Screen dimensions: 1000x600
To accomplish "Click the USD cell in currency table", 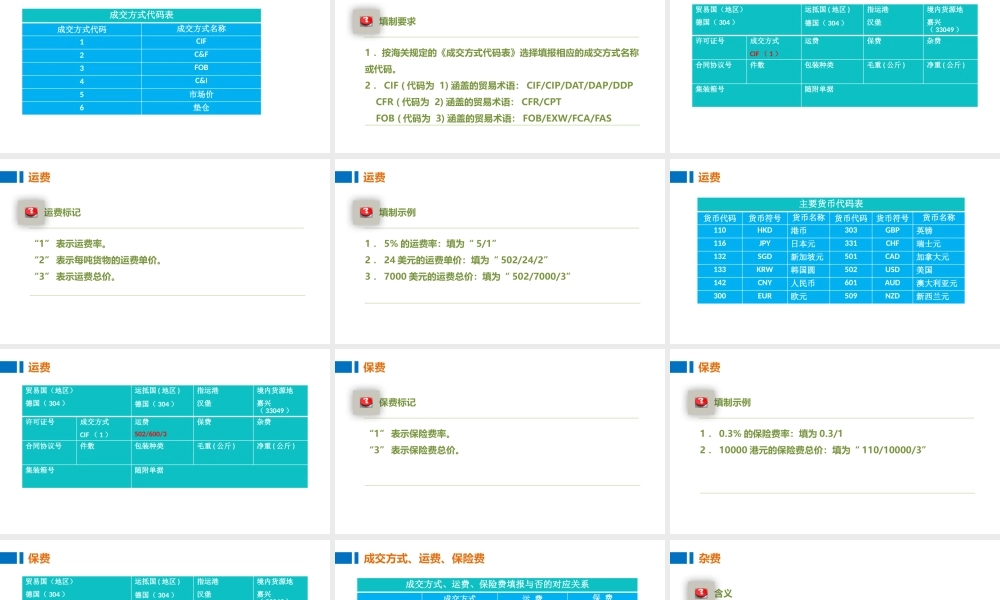I will (x=892, y=270).
